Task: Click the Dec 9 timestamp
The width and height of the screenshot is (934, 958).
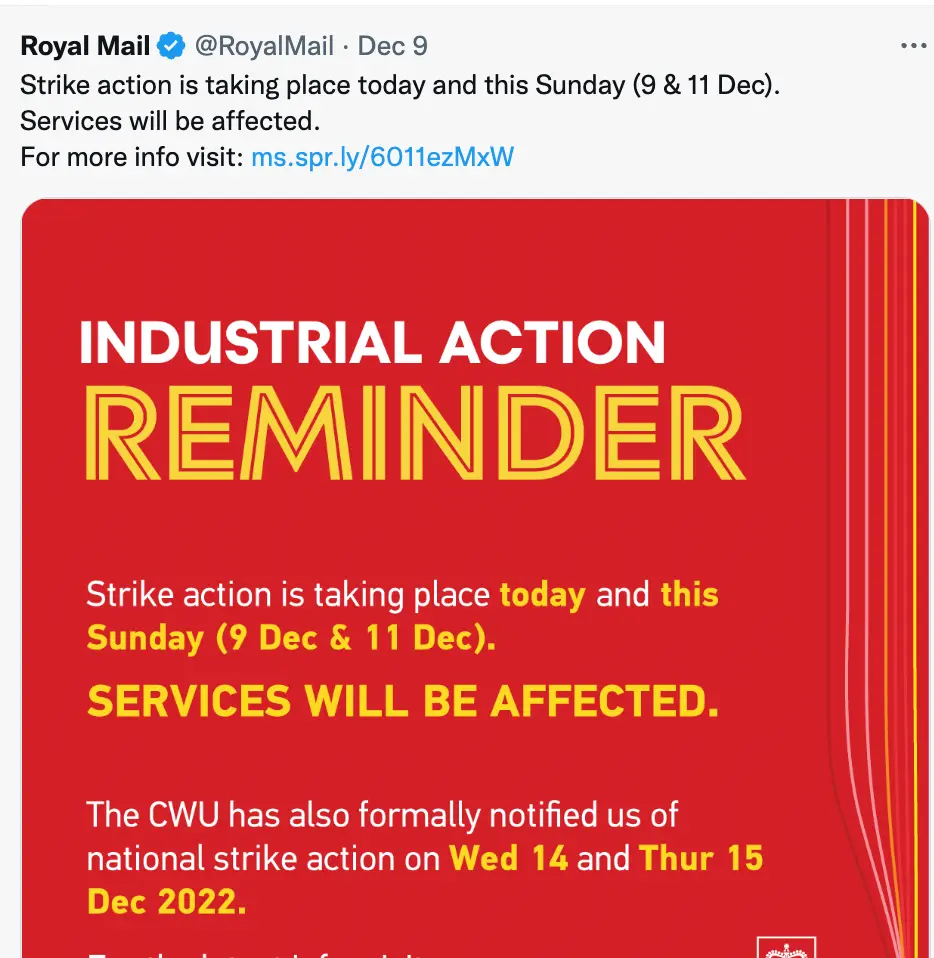Action: coord(392,45)
